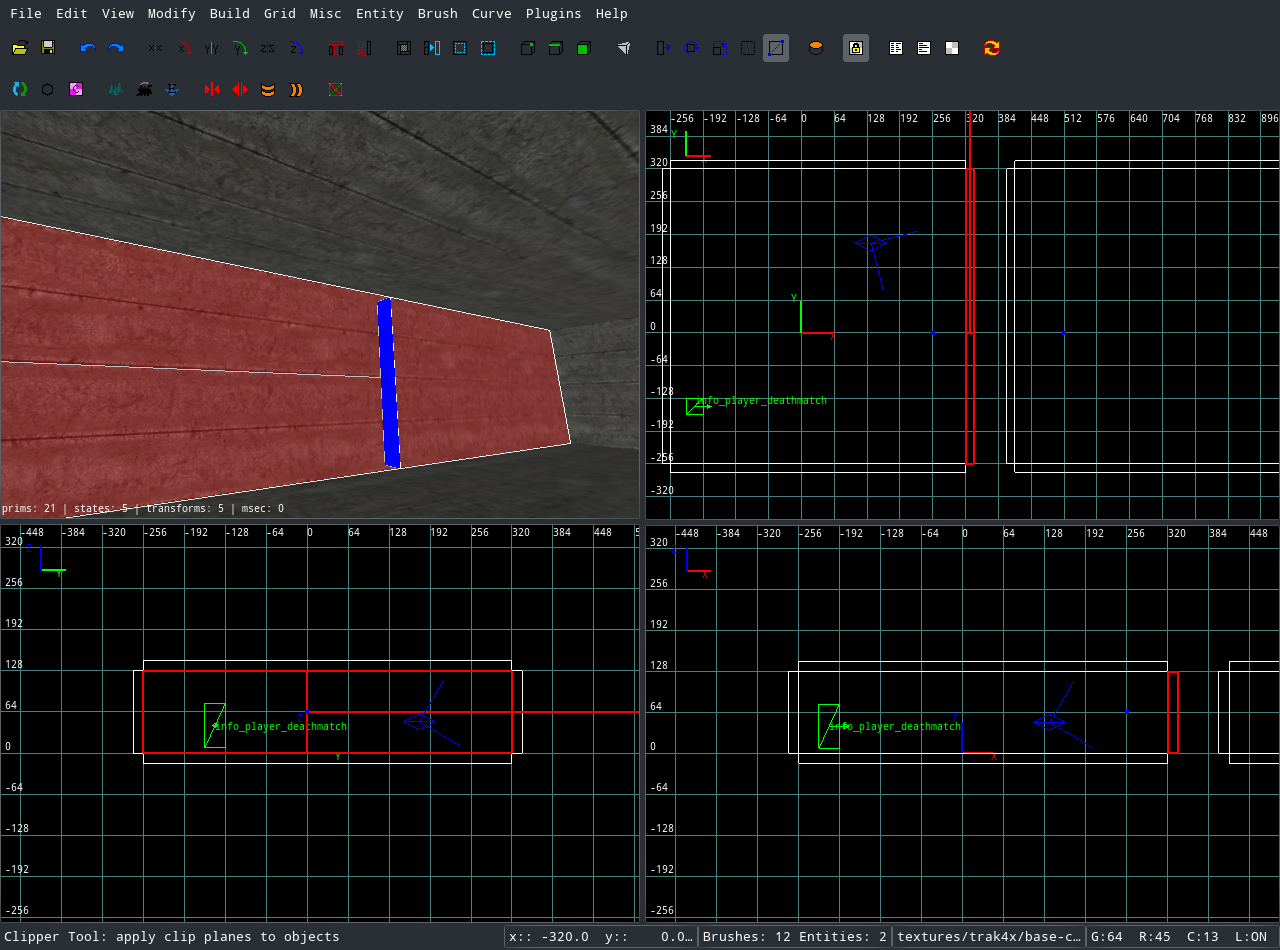
Task: Undo the last action with the blue arrow
Action: click(88, 48)
